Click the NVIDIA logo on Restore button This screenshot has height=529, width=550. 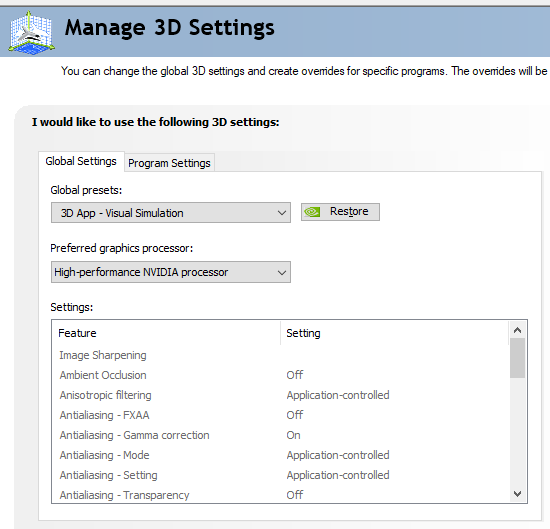click(x=312, y=212)
